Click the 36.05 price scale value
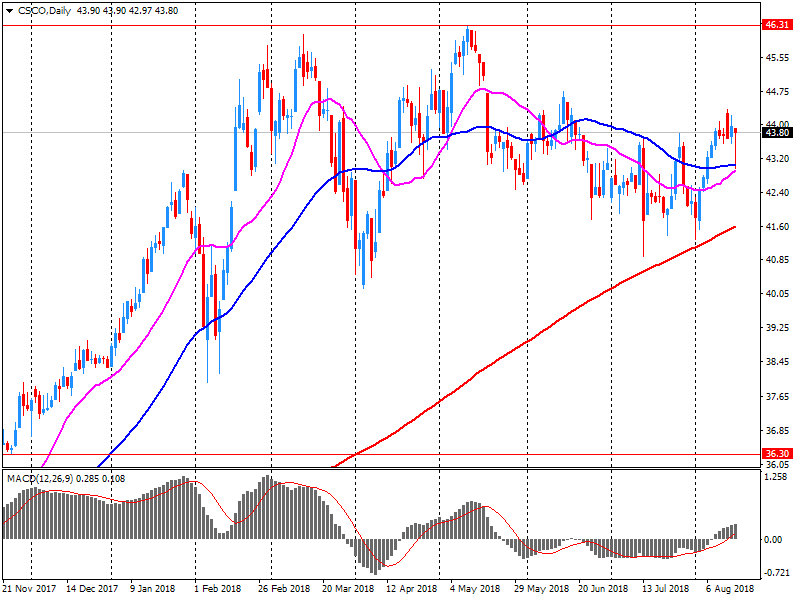The height and width of the screenshot is (600, 800). (x=777, y=464)
